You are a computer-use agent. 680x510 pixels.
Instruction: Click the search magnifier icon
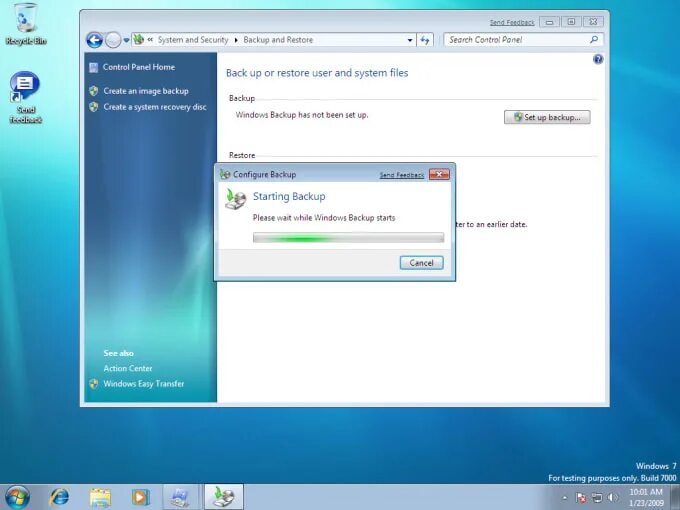[594, 40]
